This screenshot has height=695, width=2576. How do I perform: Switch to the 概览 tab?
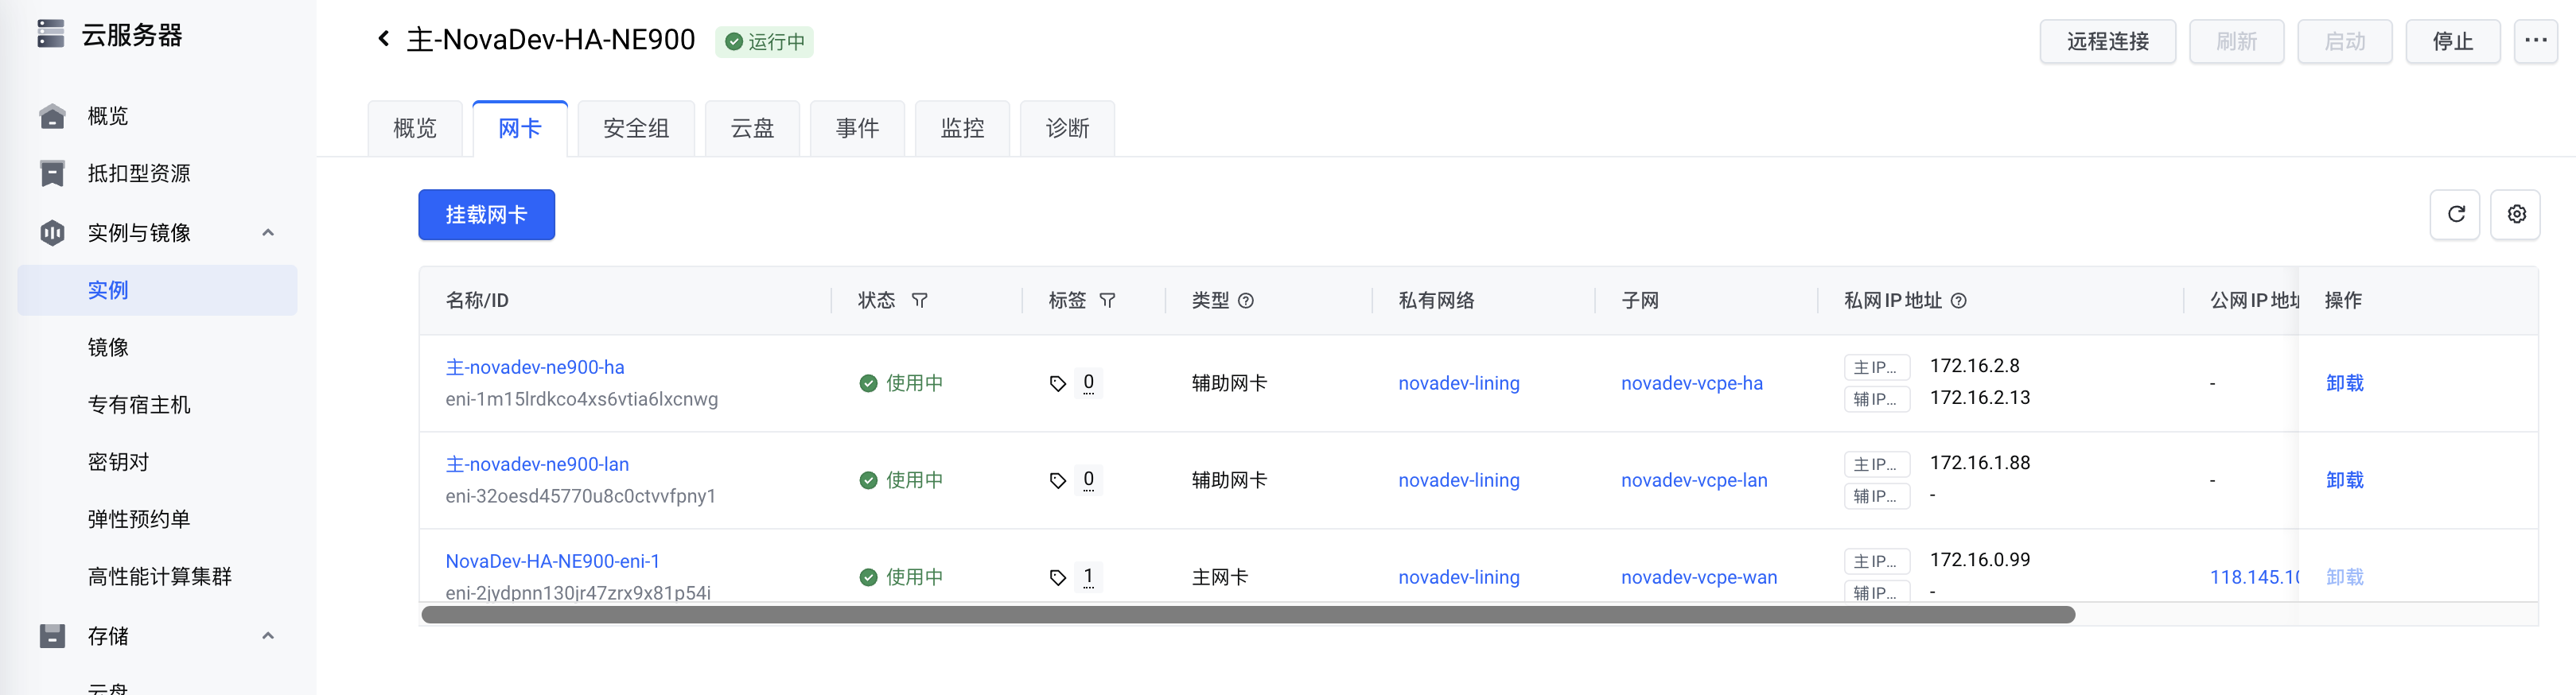point(415,128)
